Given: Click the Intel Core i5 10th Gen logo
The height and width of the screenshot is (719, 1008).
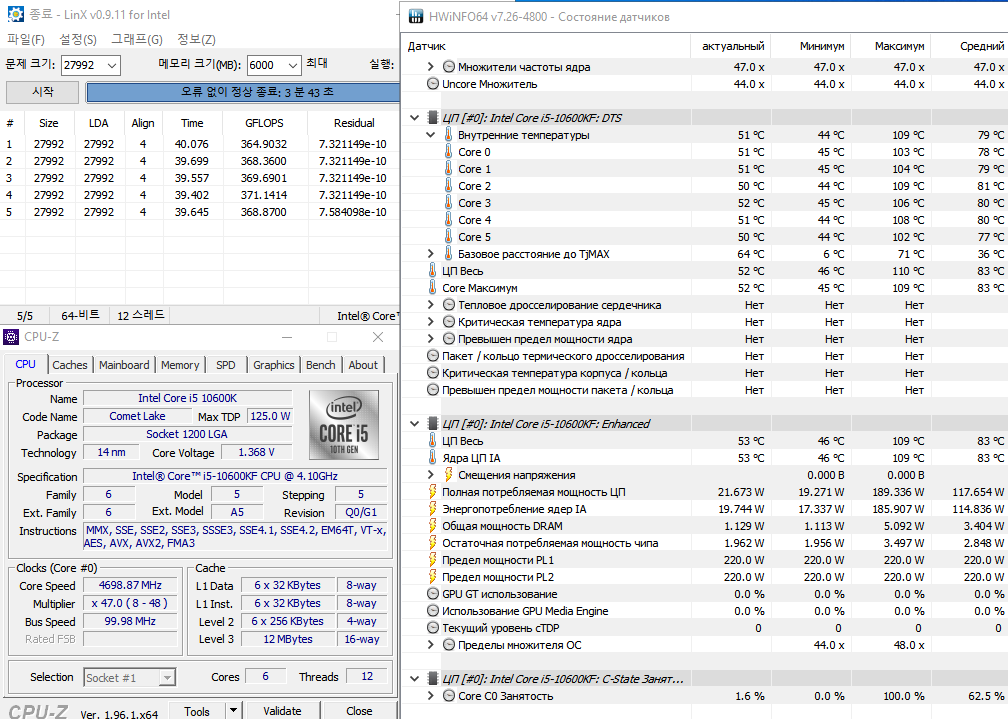Looking at the screenshot, I should click(x=344, y=424).
